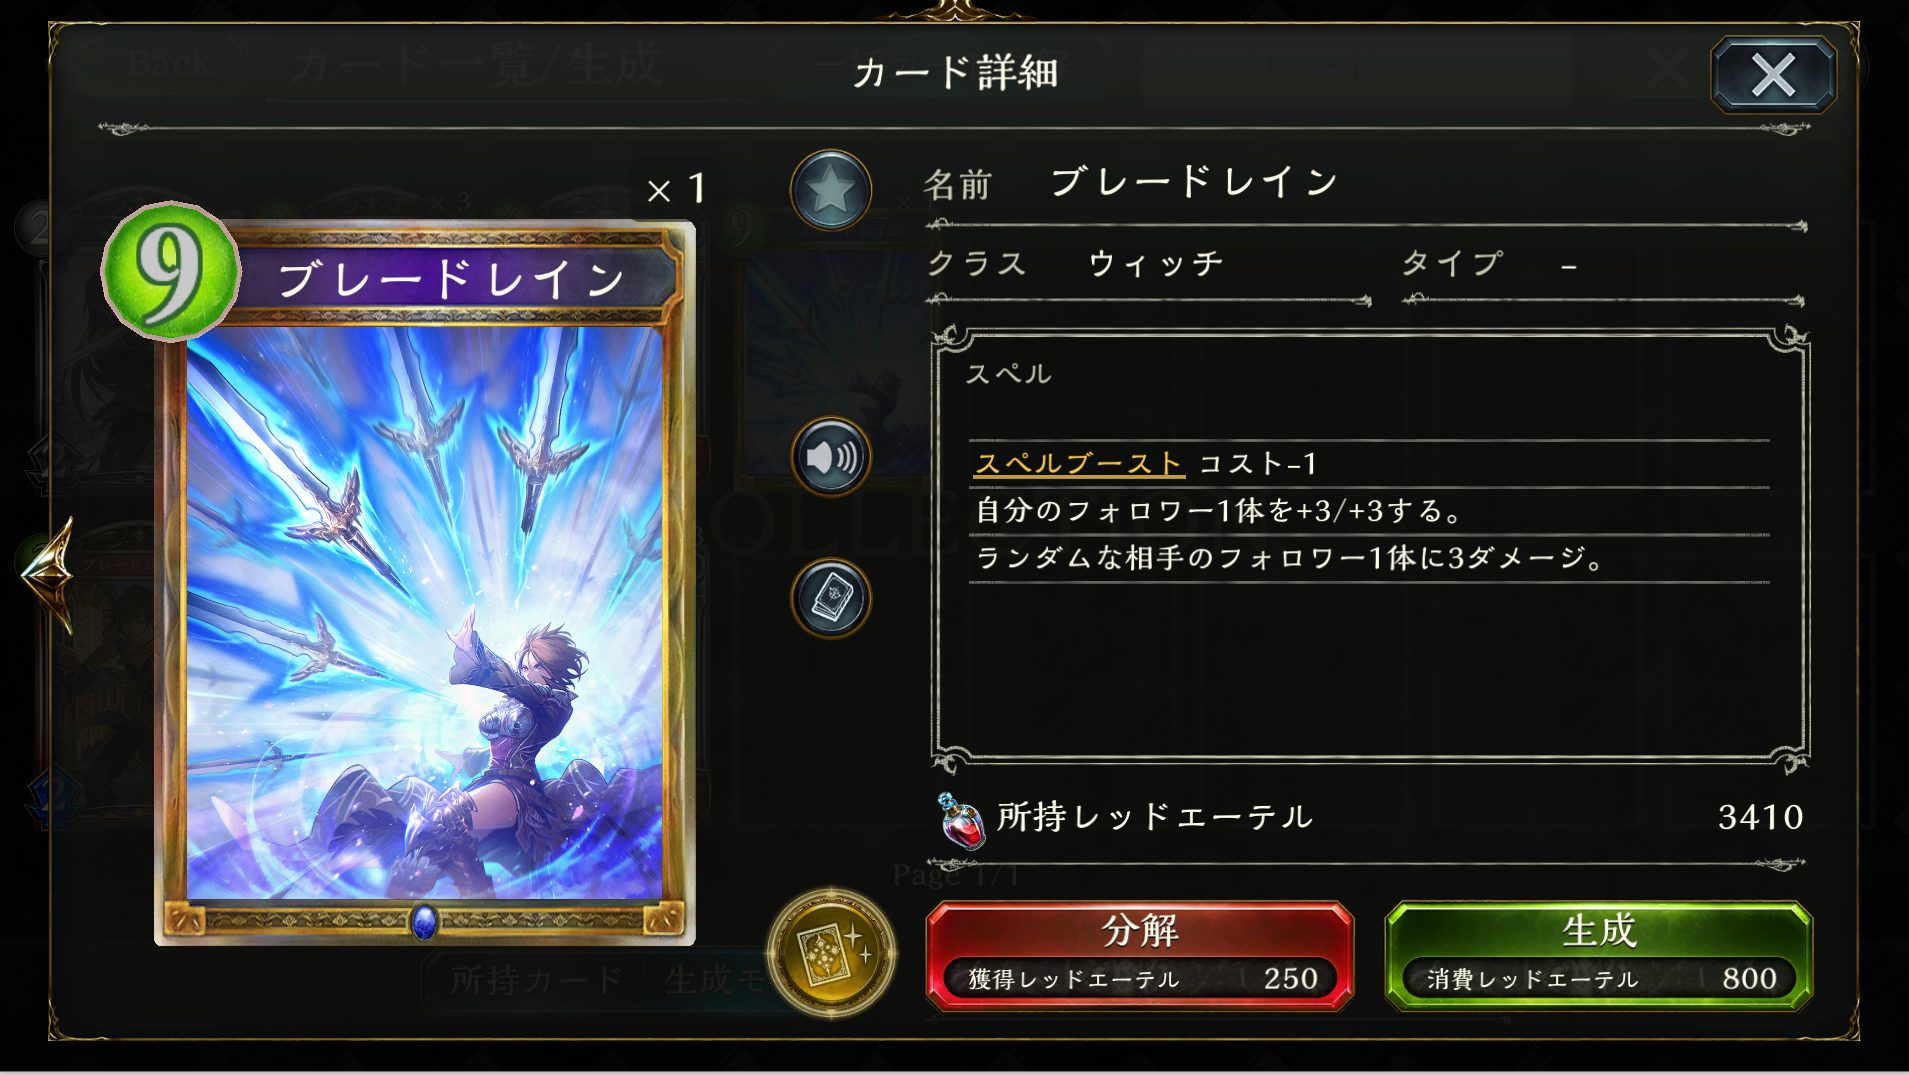The width and height of the screenshot is (1909, 1075).
Task: Click the タイプ field value
Action: point(1568,266)
